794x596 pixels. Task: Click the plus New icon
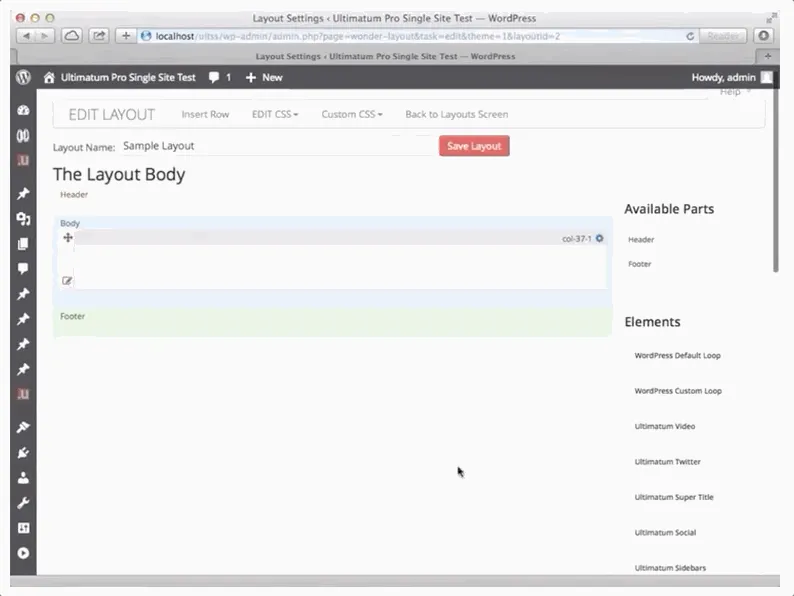coord(251,77)
